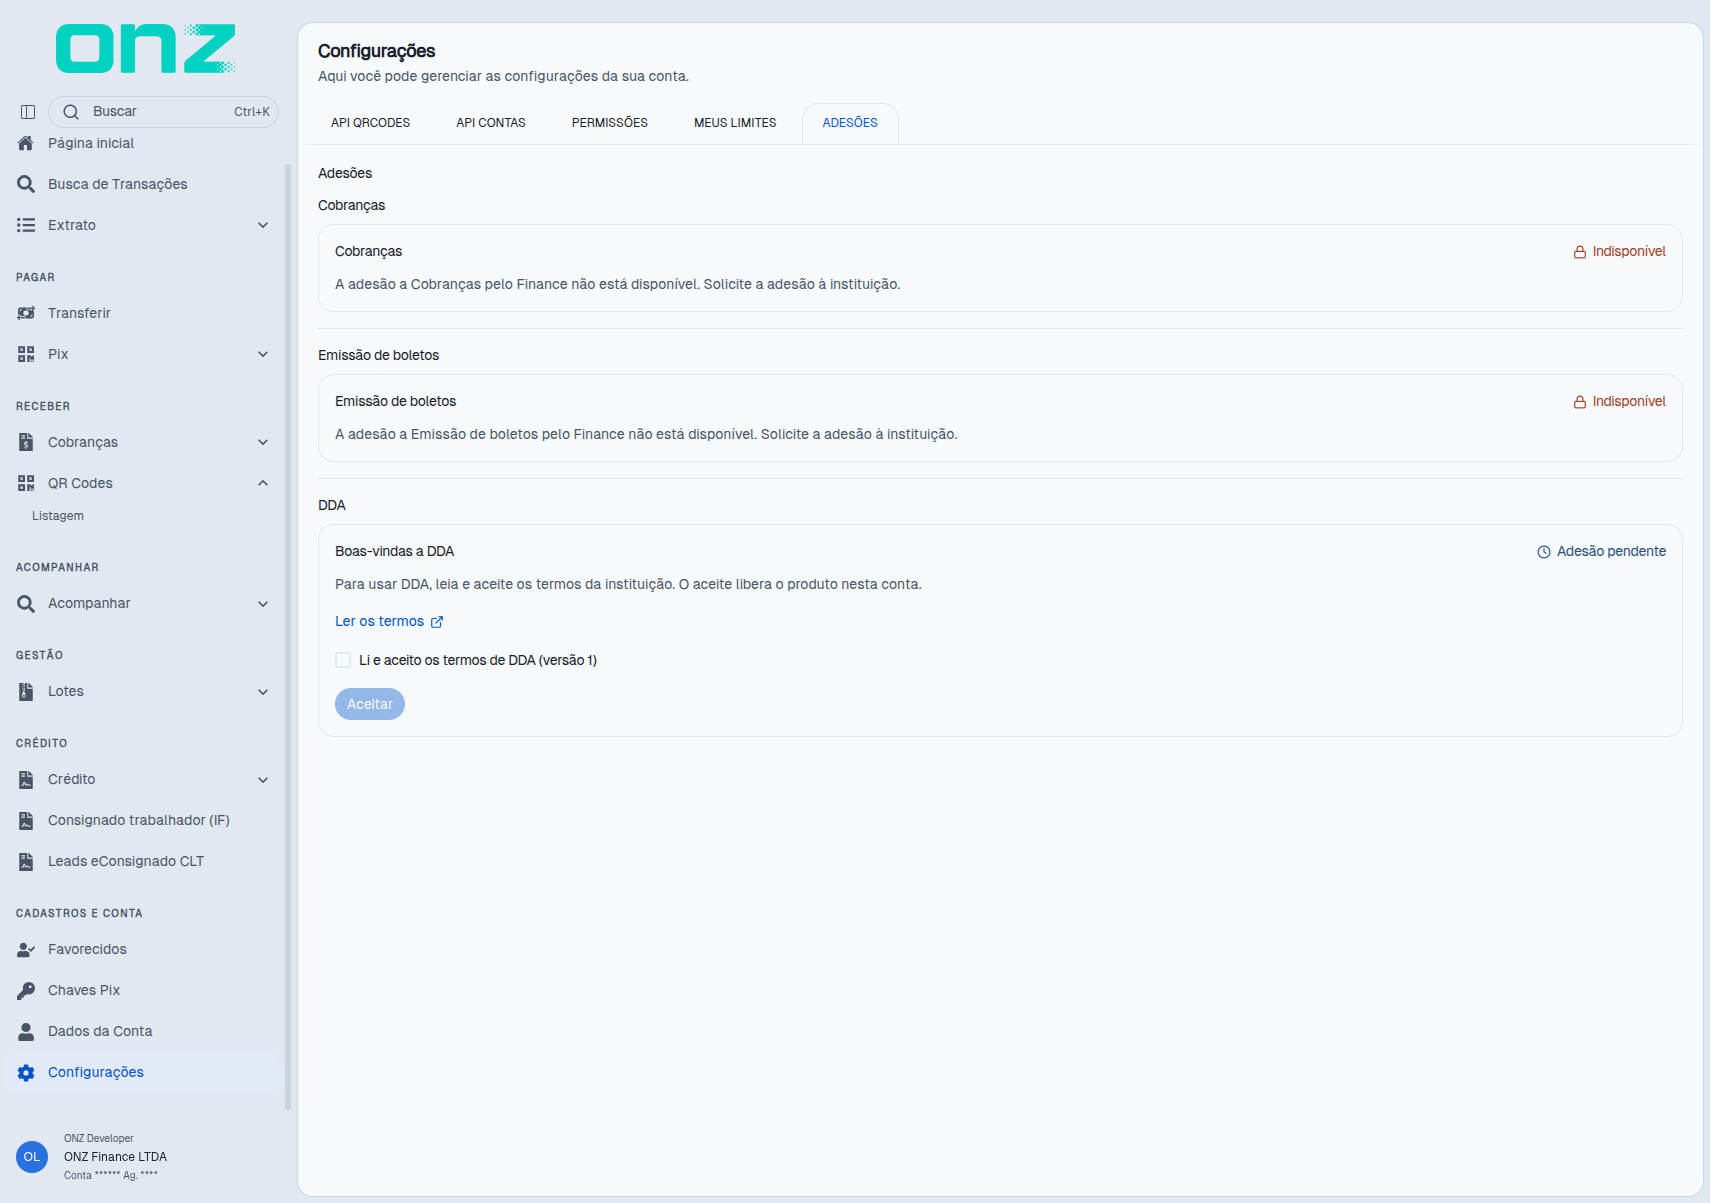Click the Busca de Transações magnifier icon
Screen dimensions: 1710x1203
[26, 184]
